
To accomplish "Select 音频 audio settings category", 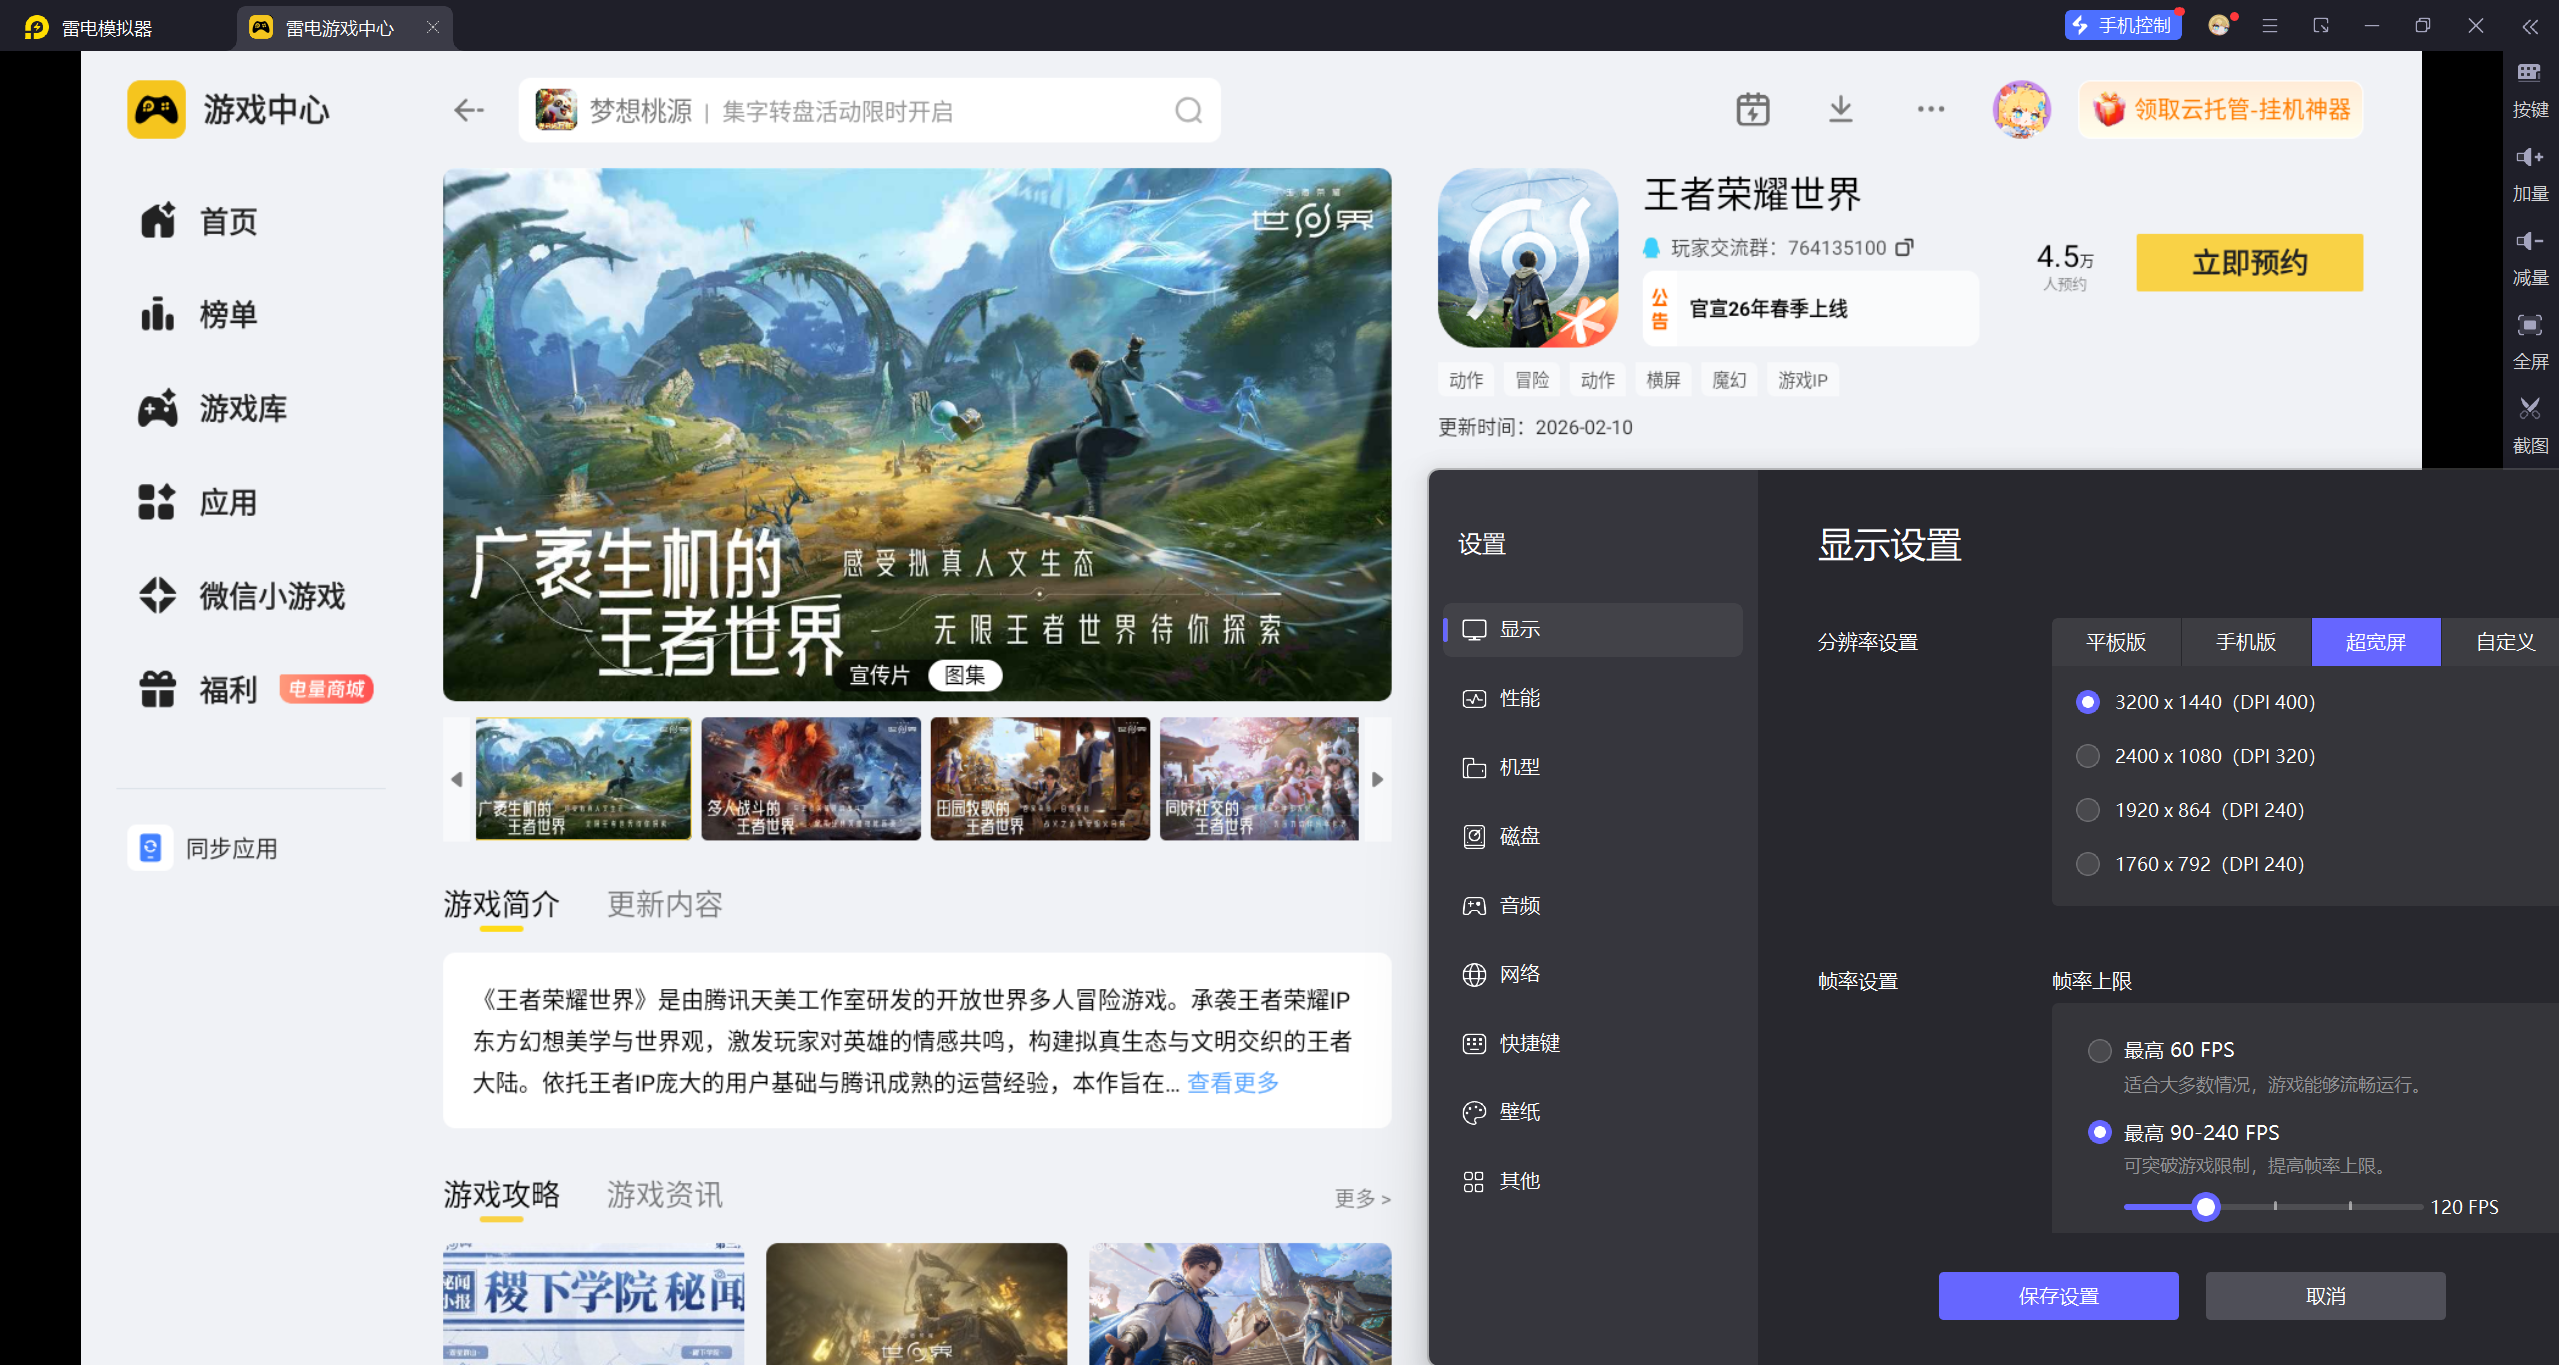I will click(x=1592, y=905).
